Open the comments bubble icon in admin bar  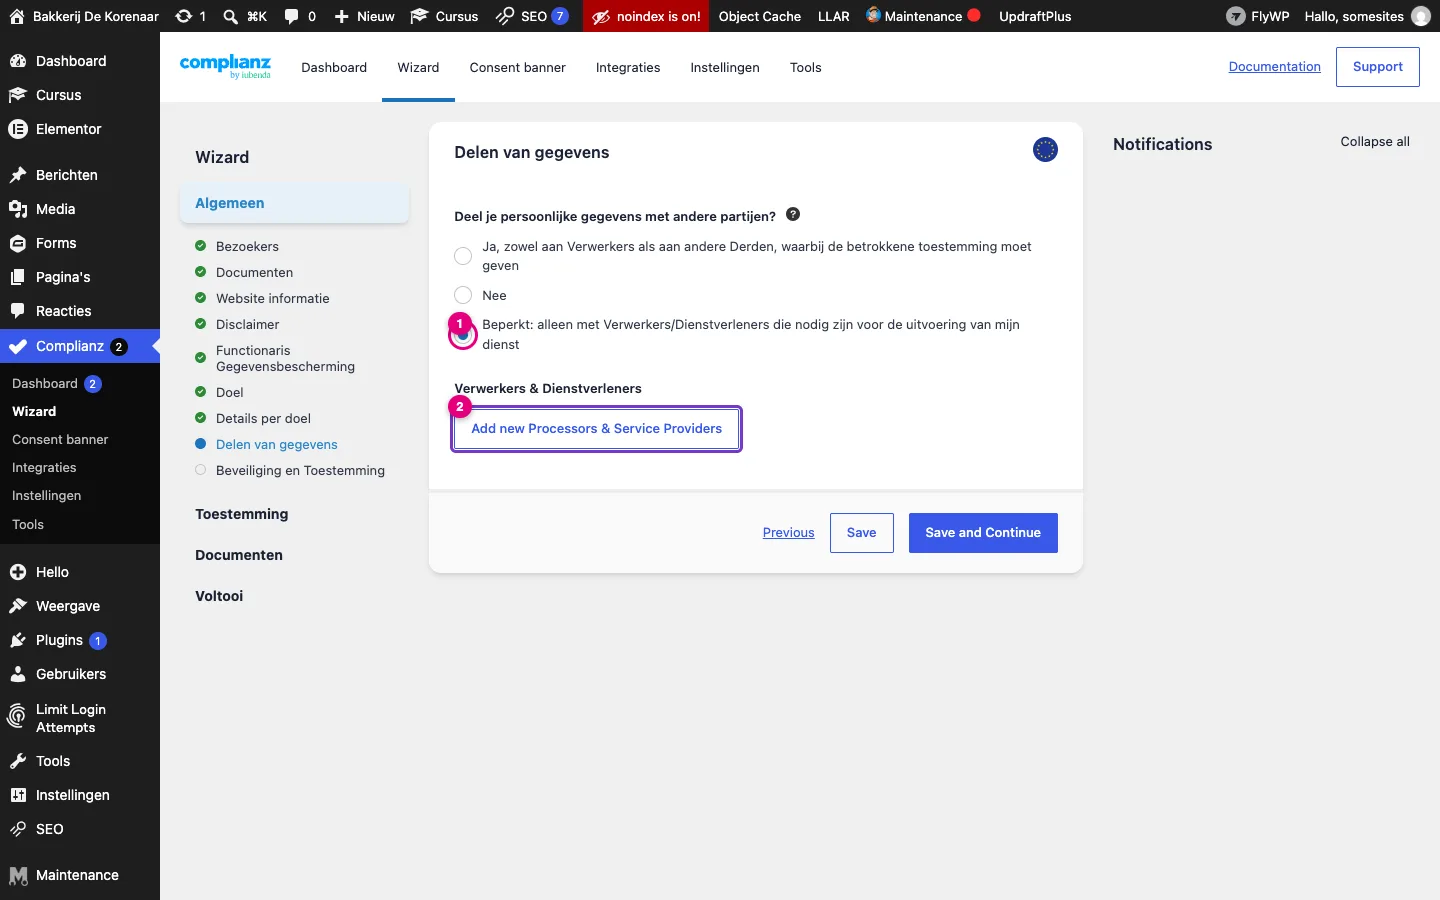tap(291, 16)
